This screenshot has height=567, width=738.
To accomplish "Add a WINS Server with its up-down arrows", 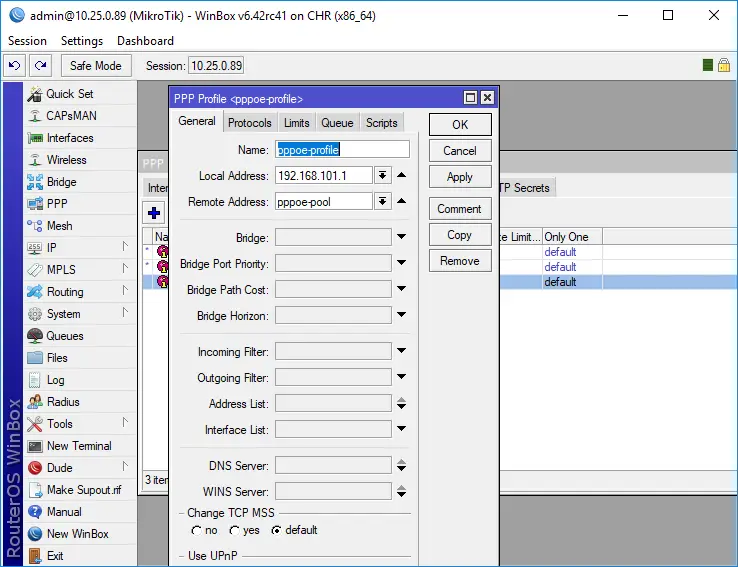I will click(401, 491).
